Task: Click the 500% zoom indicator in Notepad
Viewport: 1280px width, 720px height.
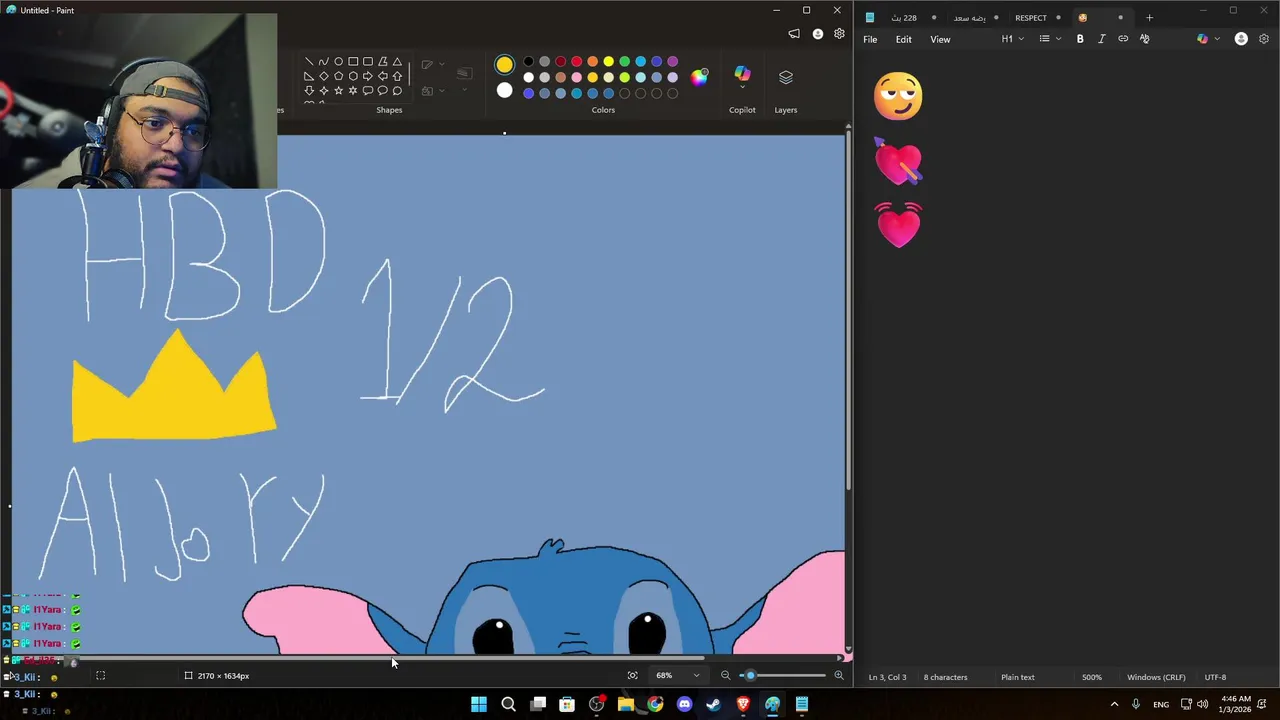Action: point(1092,677)
